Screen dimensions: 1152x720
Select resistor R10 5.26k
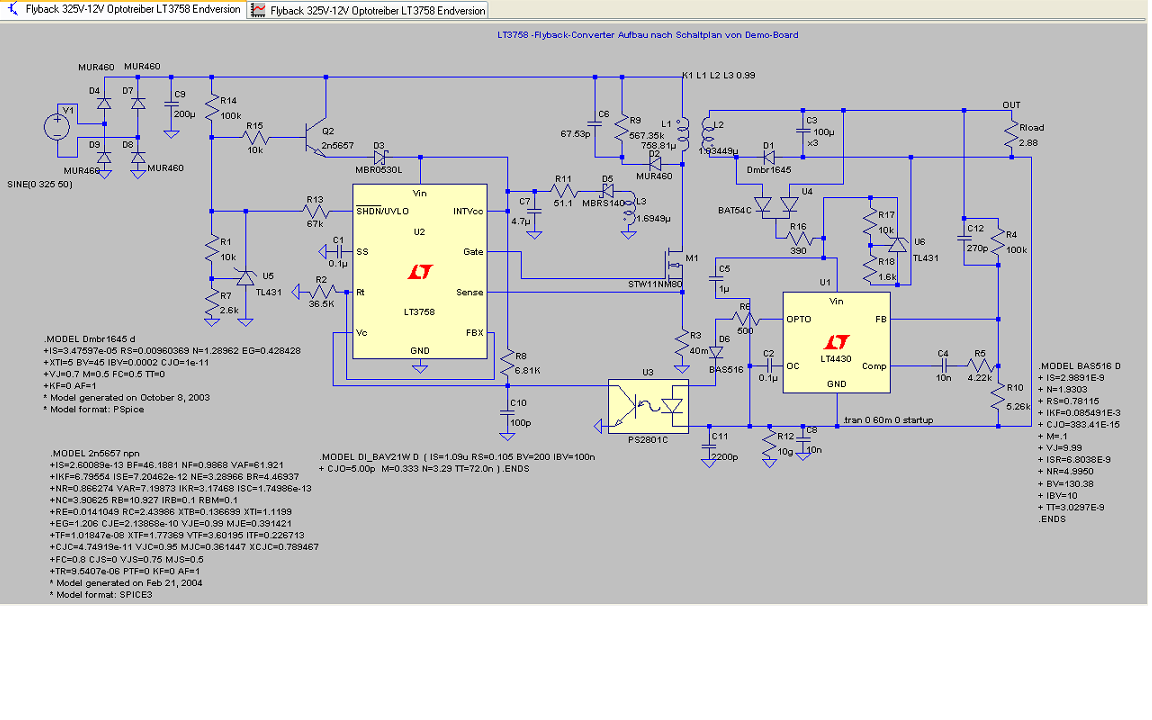(998, 397)
